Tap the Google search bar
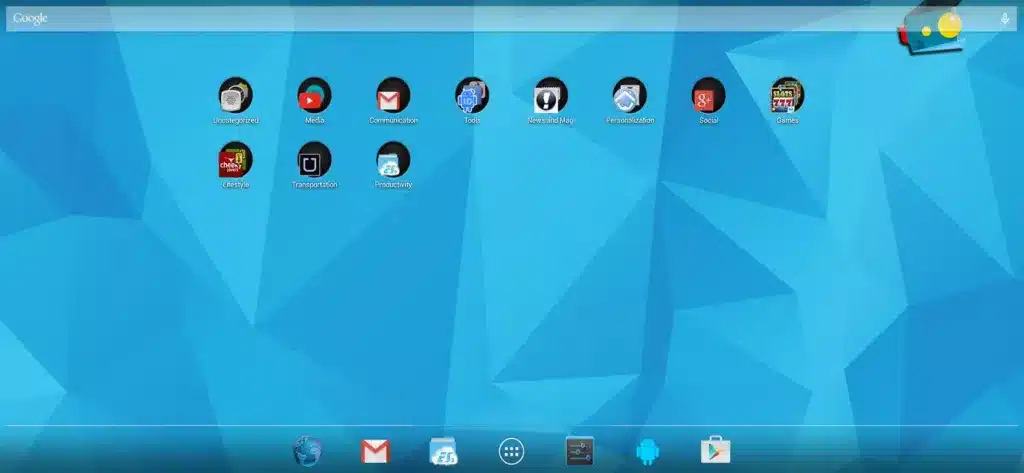Viewport: 1024px width, 473px height. pyautogui.click(x=450, y=18)
